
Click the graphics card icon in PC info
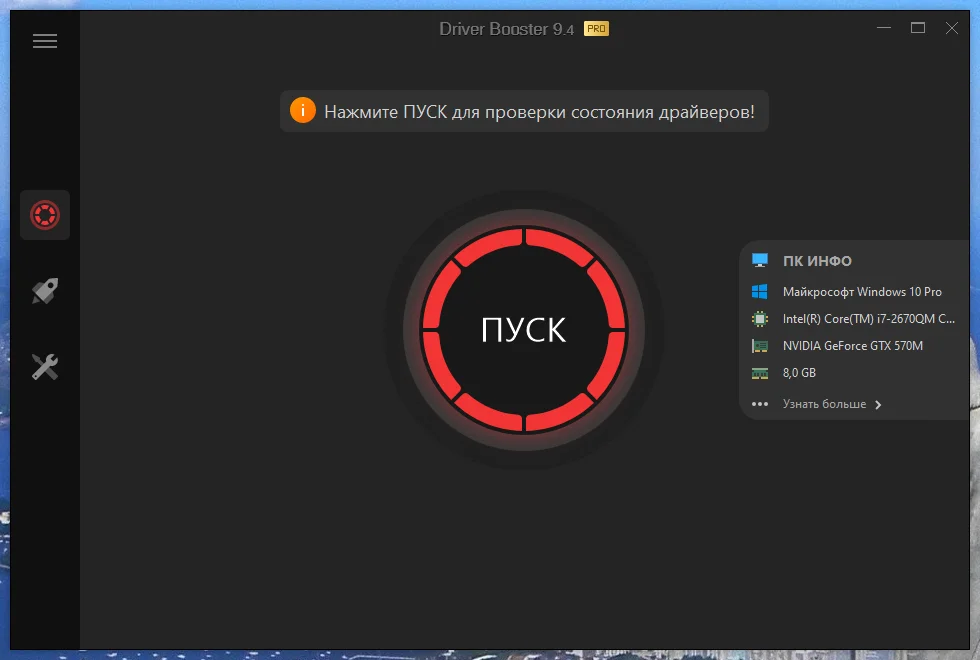[759, 346]
